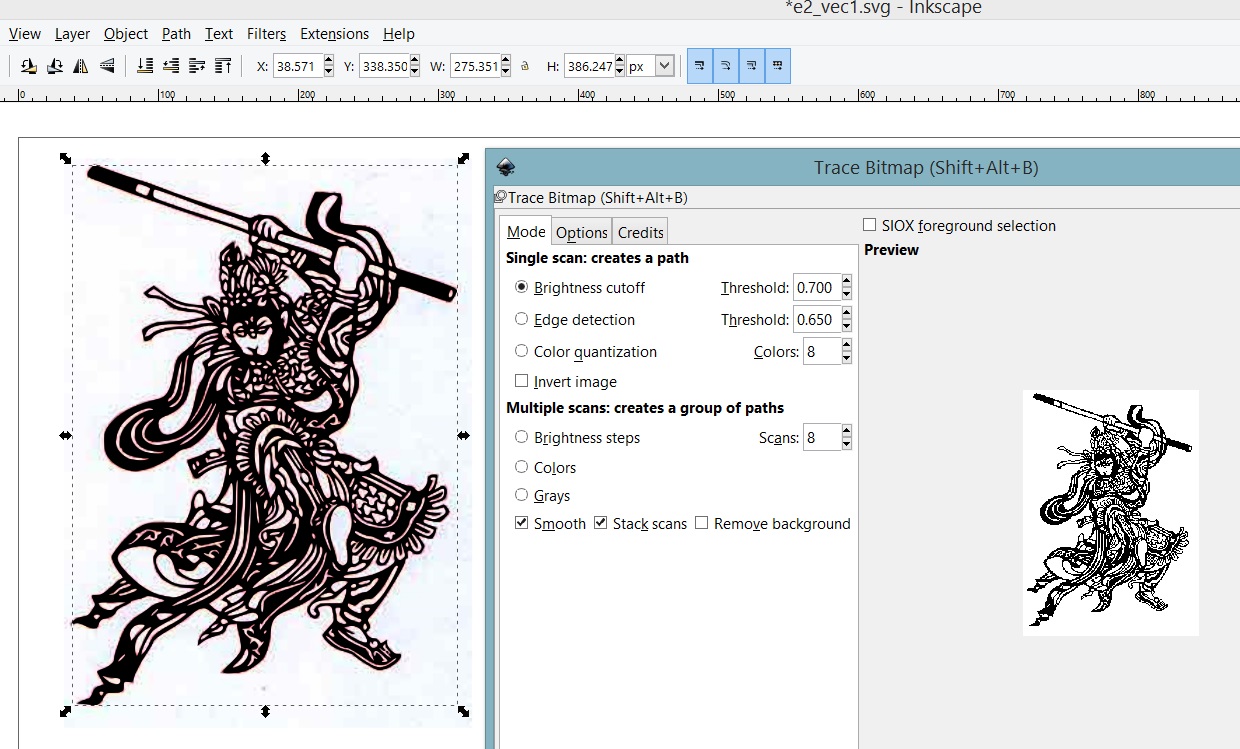Toggle the move patterns with object button

777,66
